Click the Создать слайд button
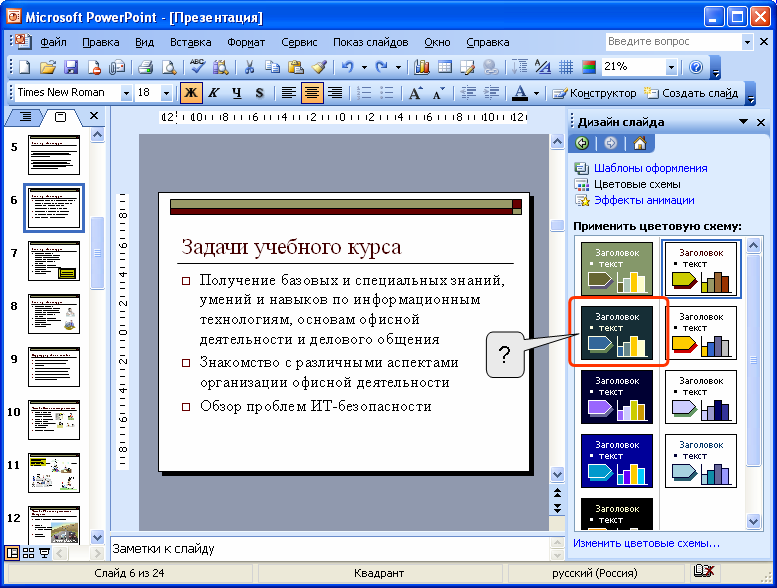The width and height of the screenshot is (777, 588). pos(691,93)
